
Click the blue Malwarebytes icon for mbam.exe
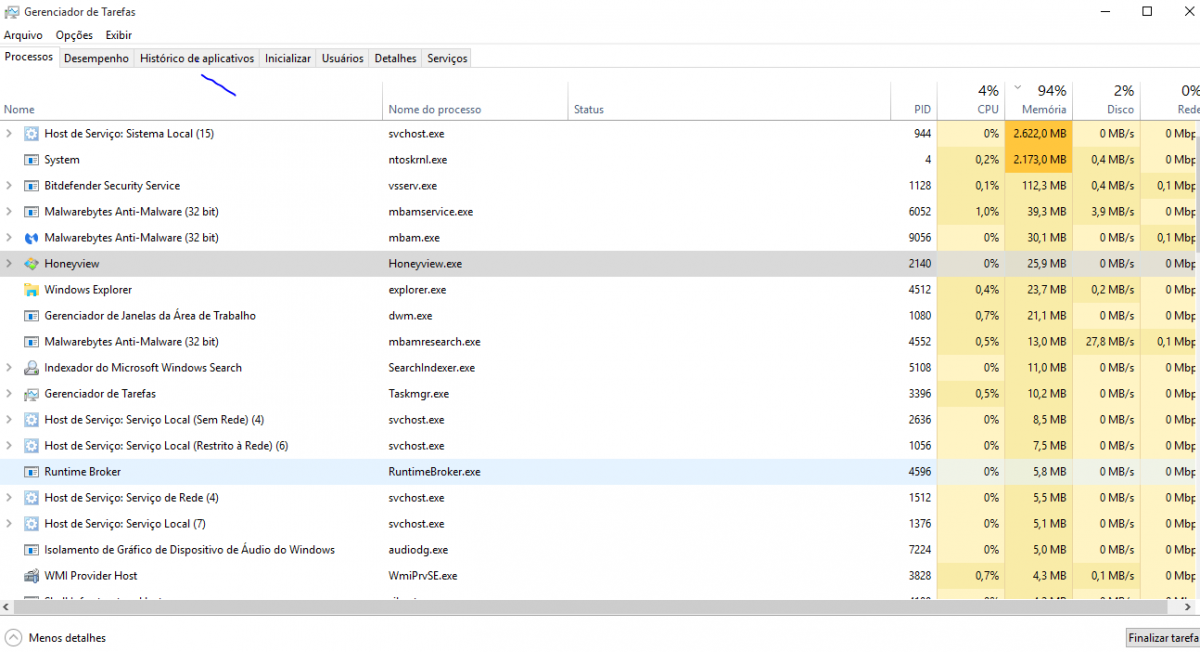pyautogui.click(x=31, y=238)
